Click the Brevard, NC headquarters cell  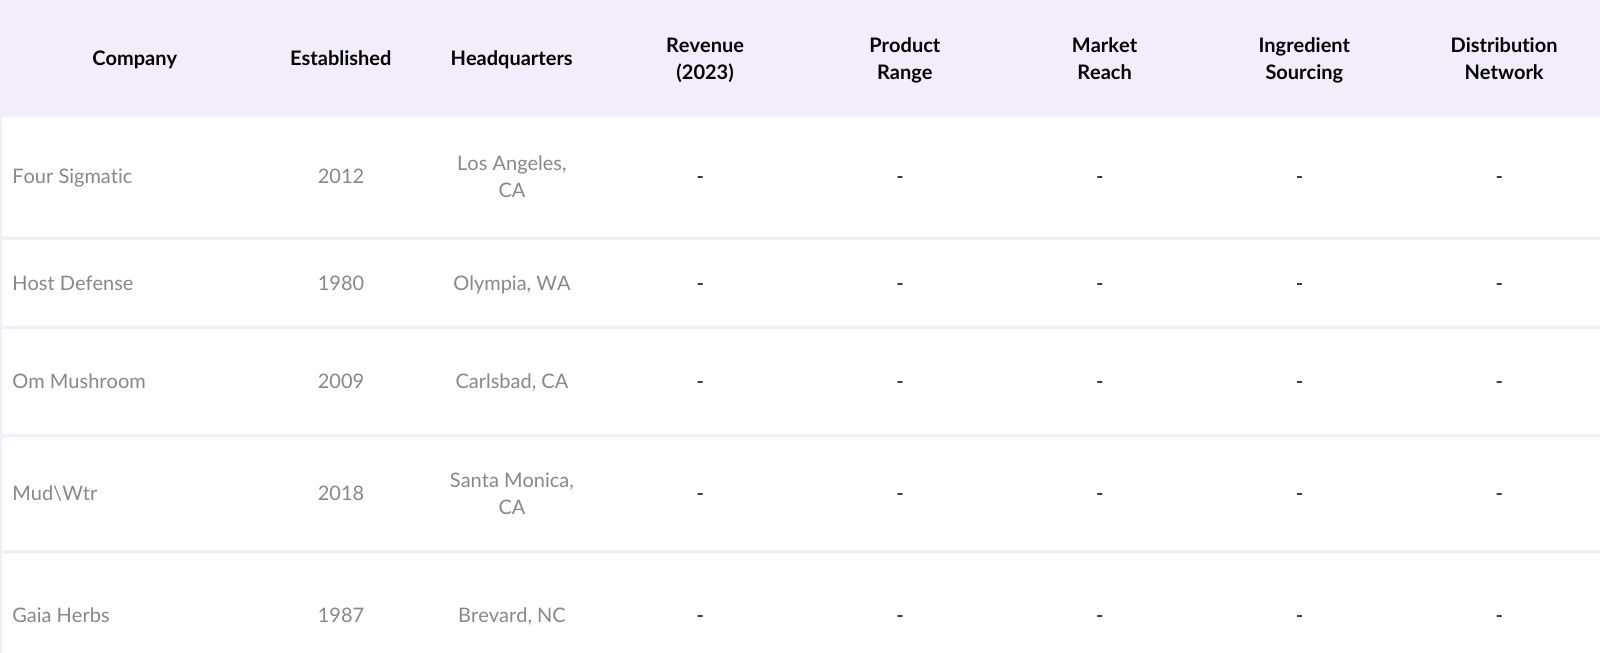click(x=511, y=615)
